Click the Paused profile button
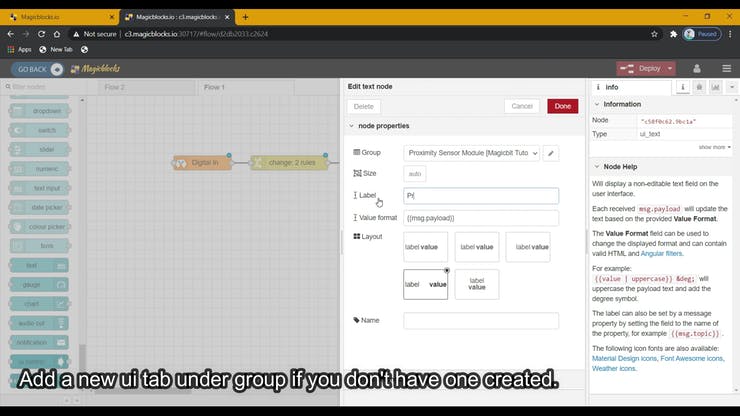This screenshot has width=740, height=416. pos(702,34)
